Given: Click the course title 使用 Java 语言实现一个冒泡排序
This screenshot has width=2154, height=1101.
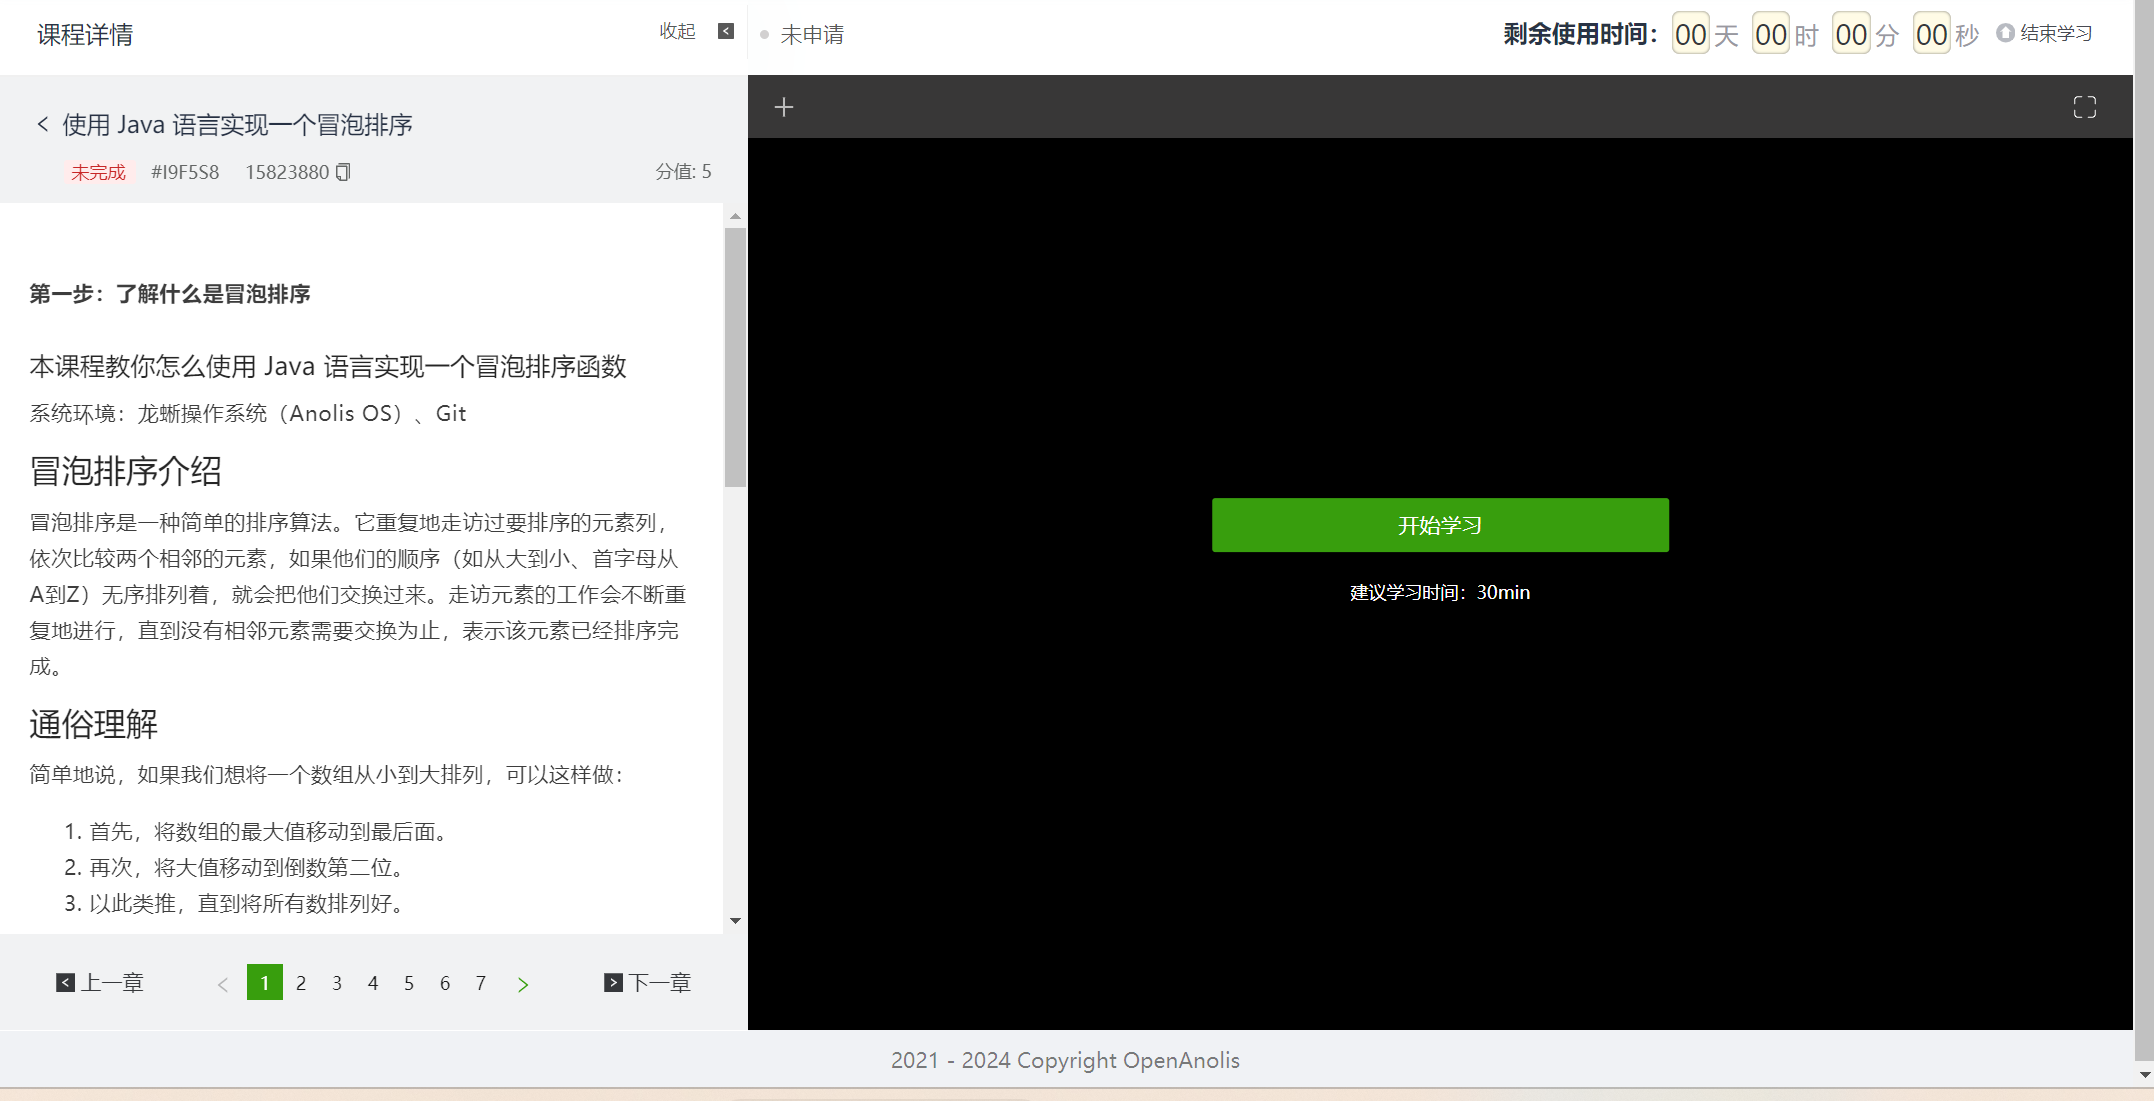Looking at the screenshot, I should point(237,125).
